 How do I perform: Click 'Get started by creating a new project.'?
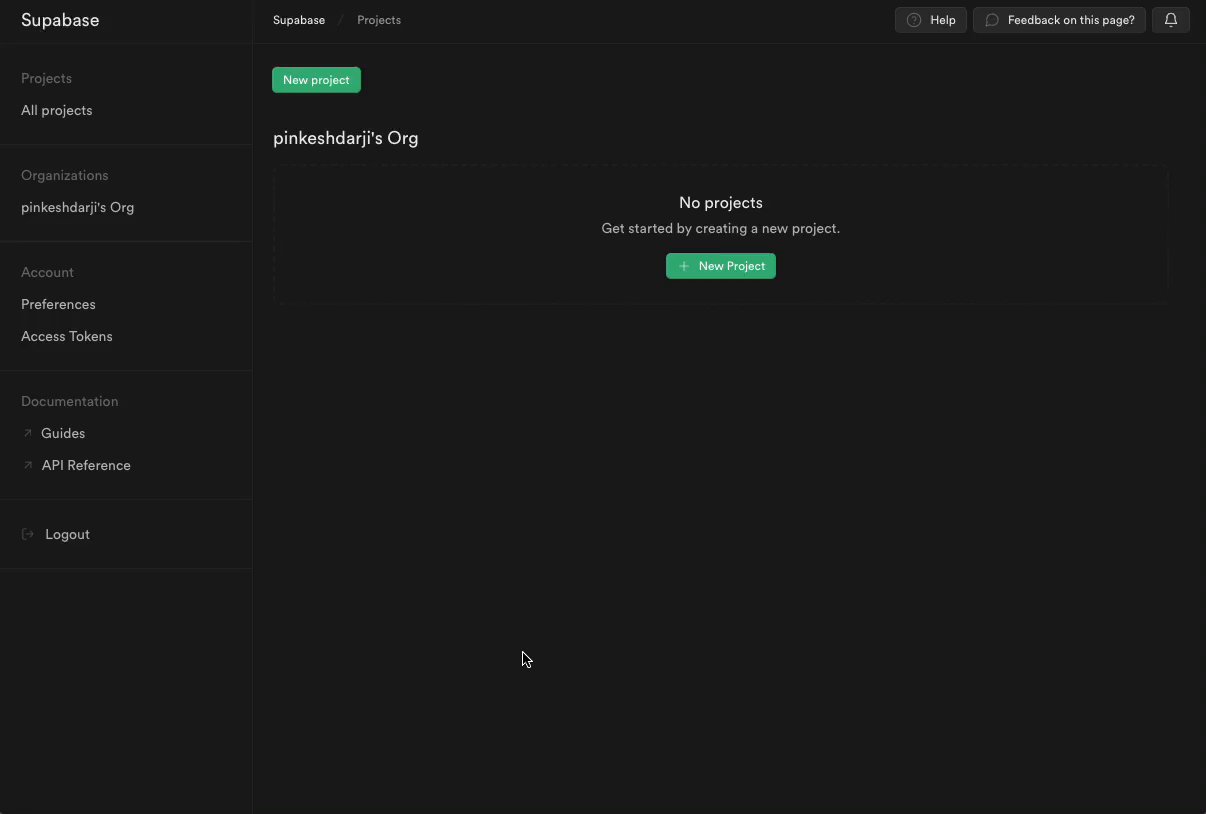(721, 228)
